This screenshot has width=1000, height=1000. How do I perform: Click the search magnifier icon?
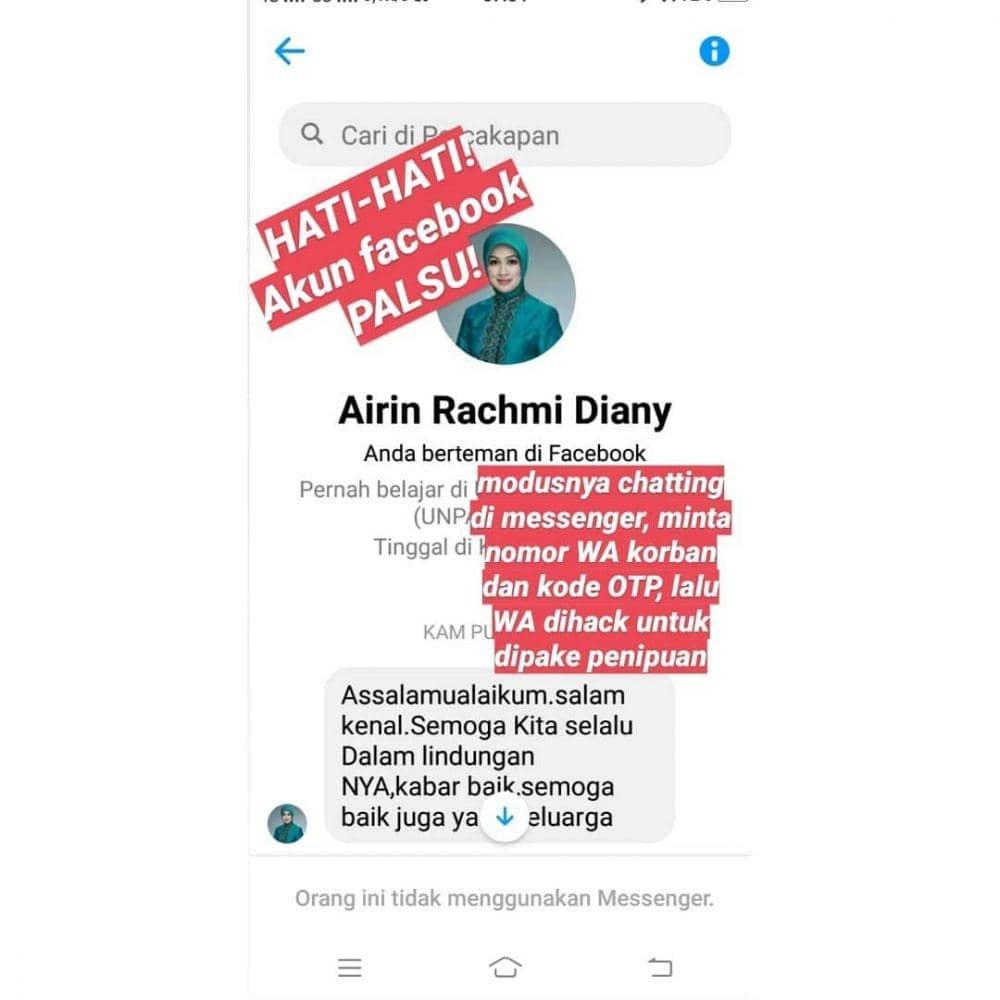(312, 134)
